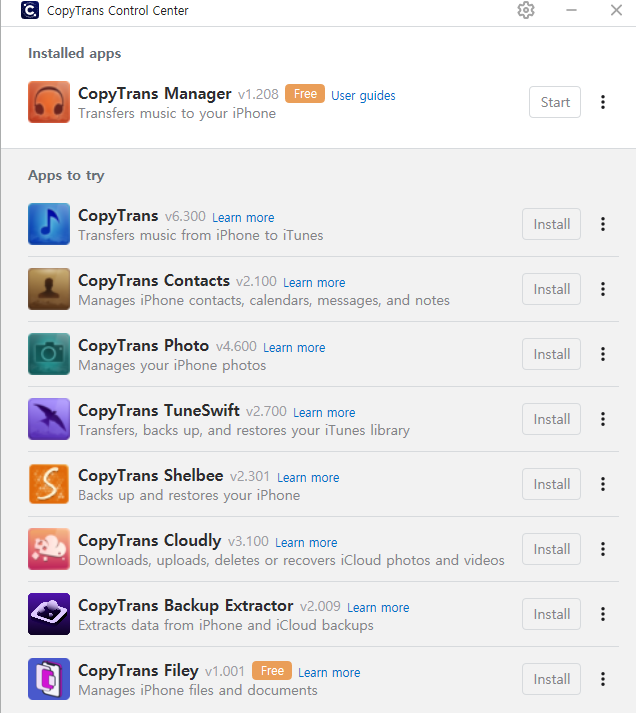
Task: Install CopyTrans Photo
Action: (551, 354)
